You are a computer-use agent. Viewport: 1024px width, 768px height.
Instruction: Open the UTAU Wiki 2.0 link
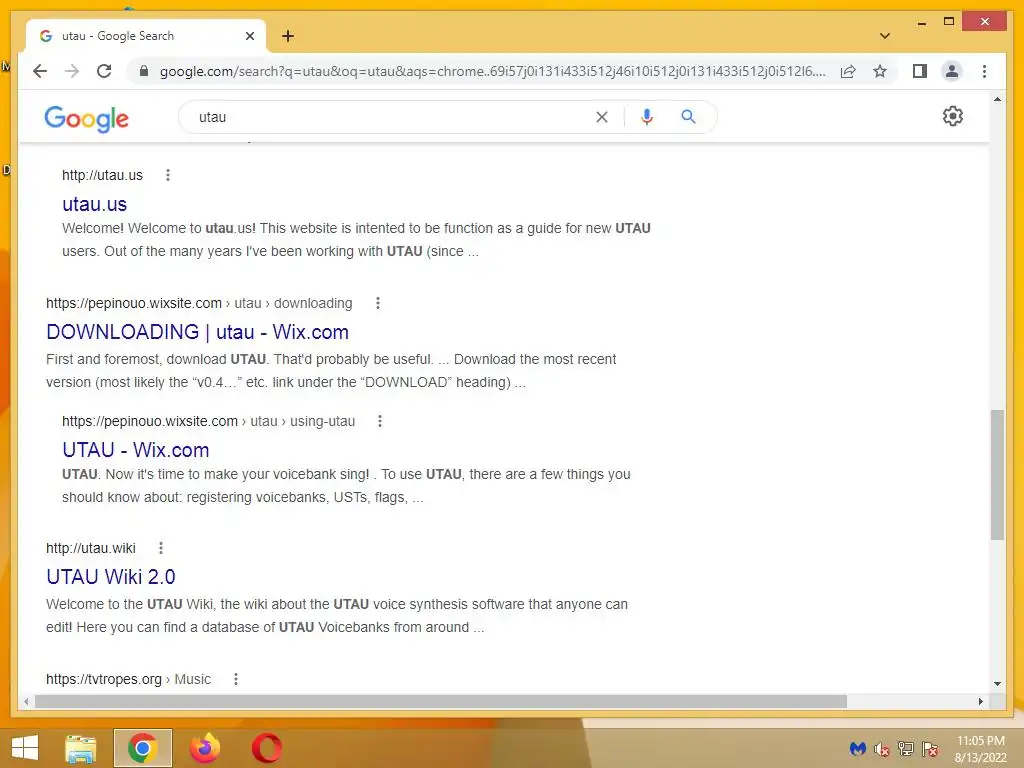click(x=110, y=577)
